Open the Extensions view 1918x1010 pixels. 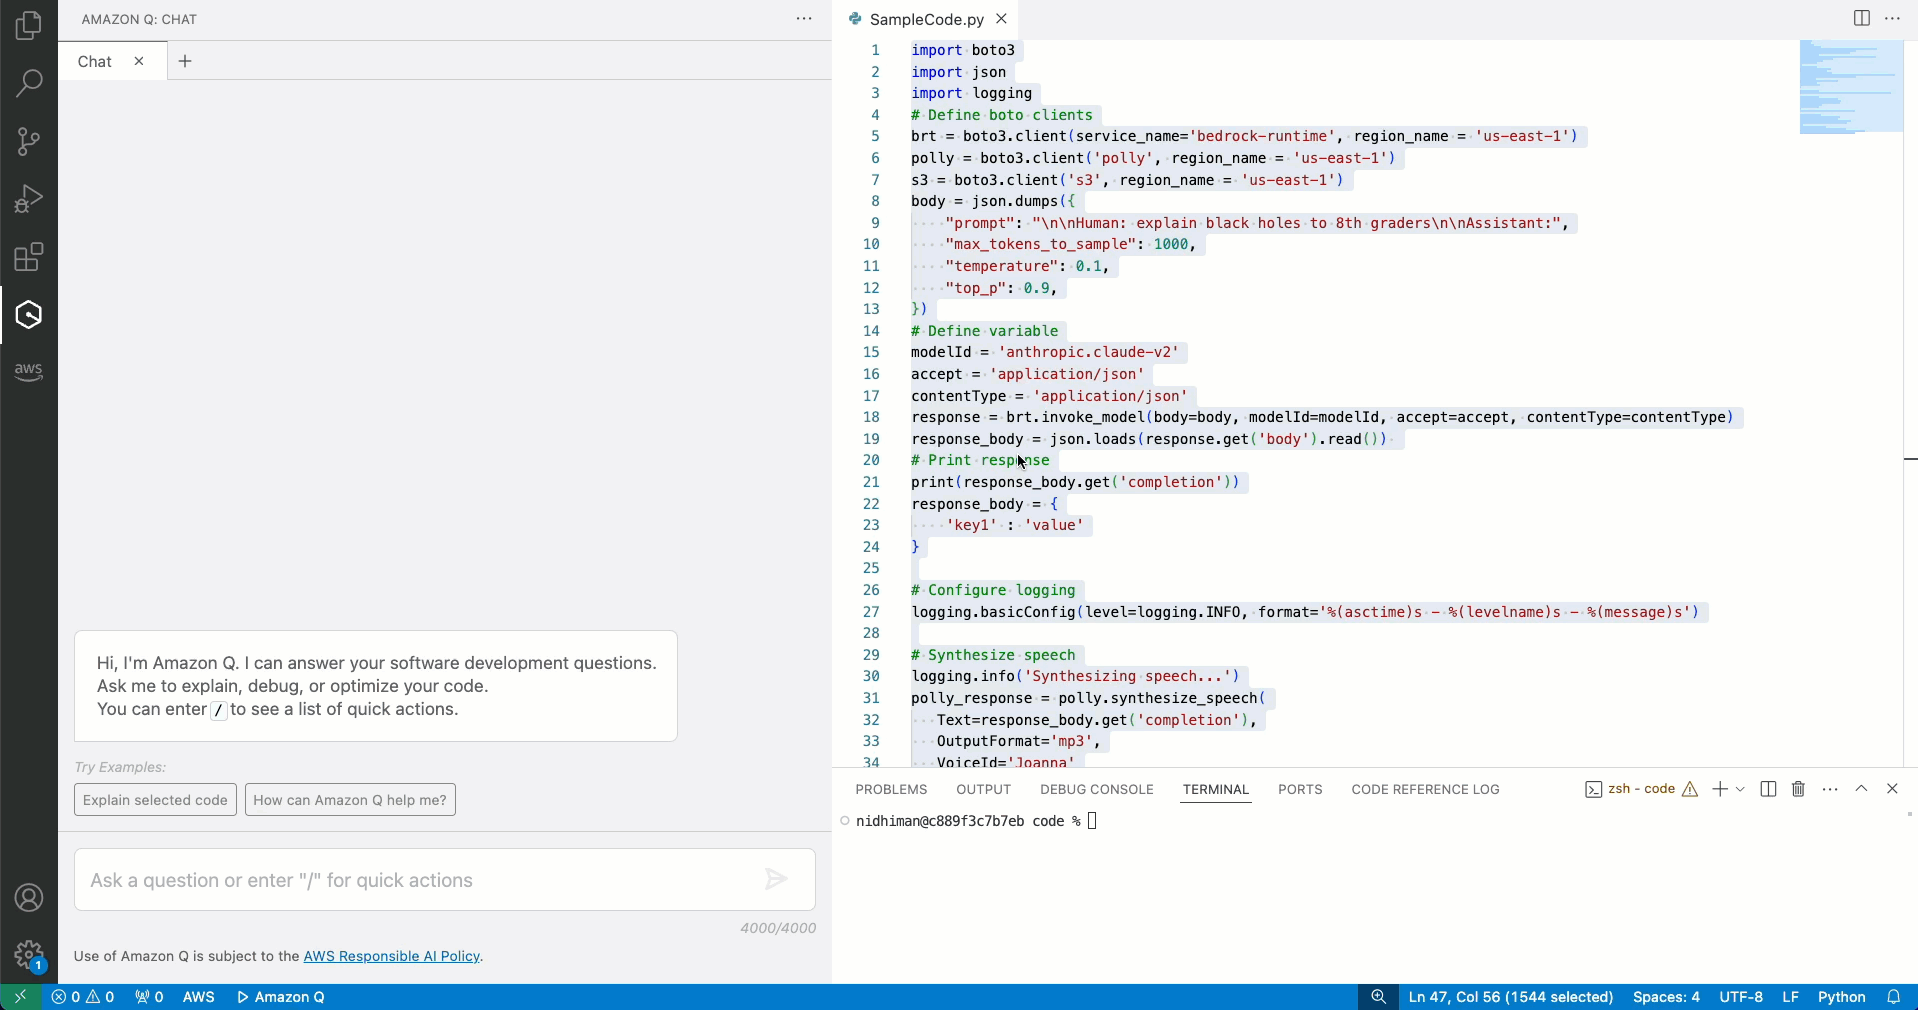(x=28, y=256)
